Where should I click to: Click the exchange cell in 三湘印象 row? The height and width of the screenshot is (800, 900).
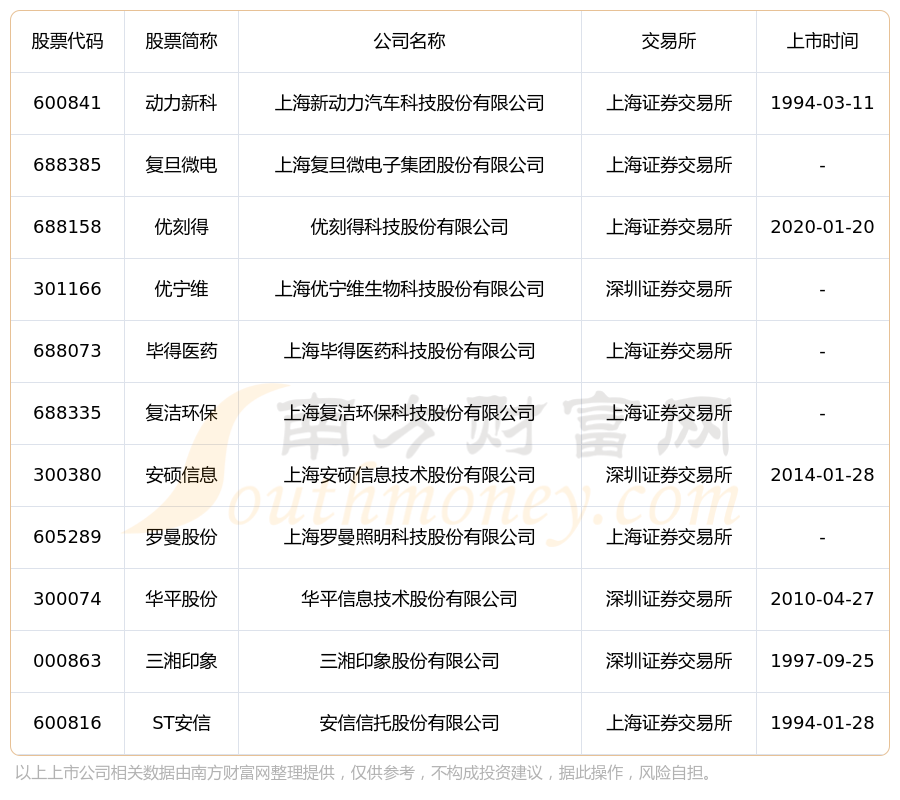point(669,661)
